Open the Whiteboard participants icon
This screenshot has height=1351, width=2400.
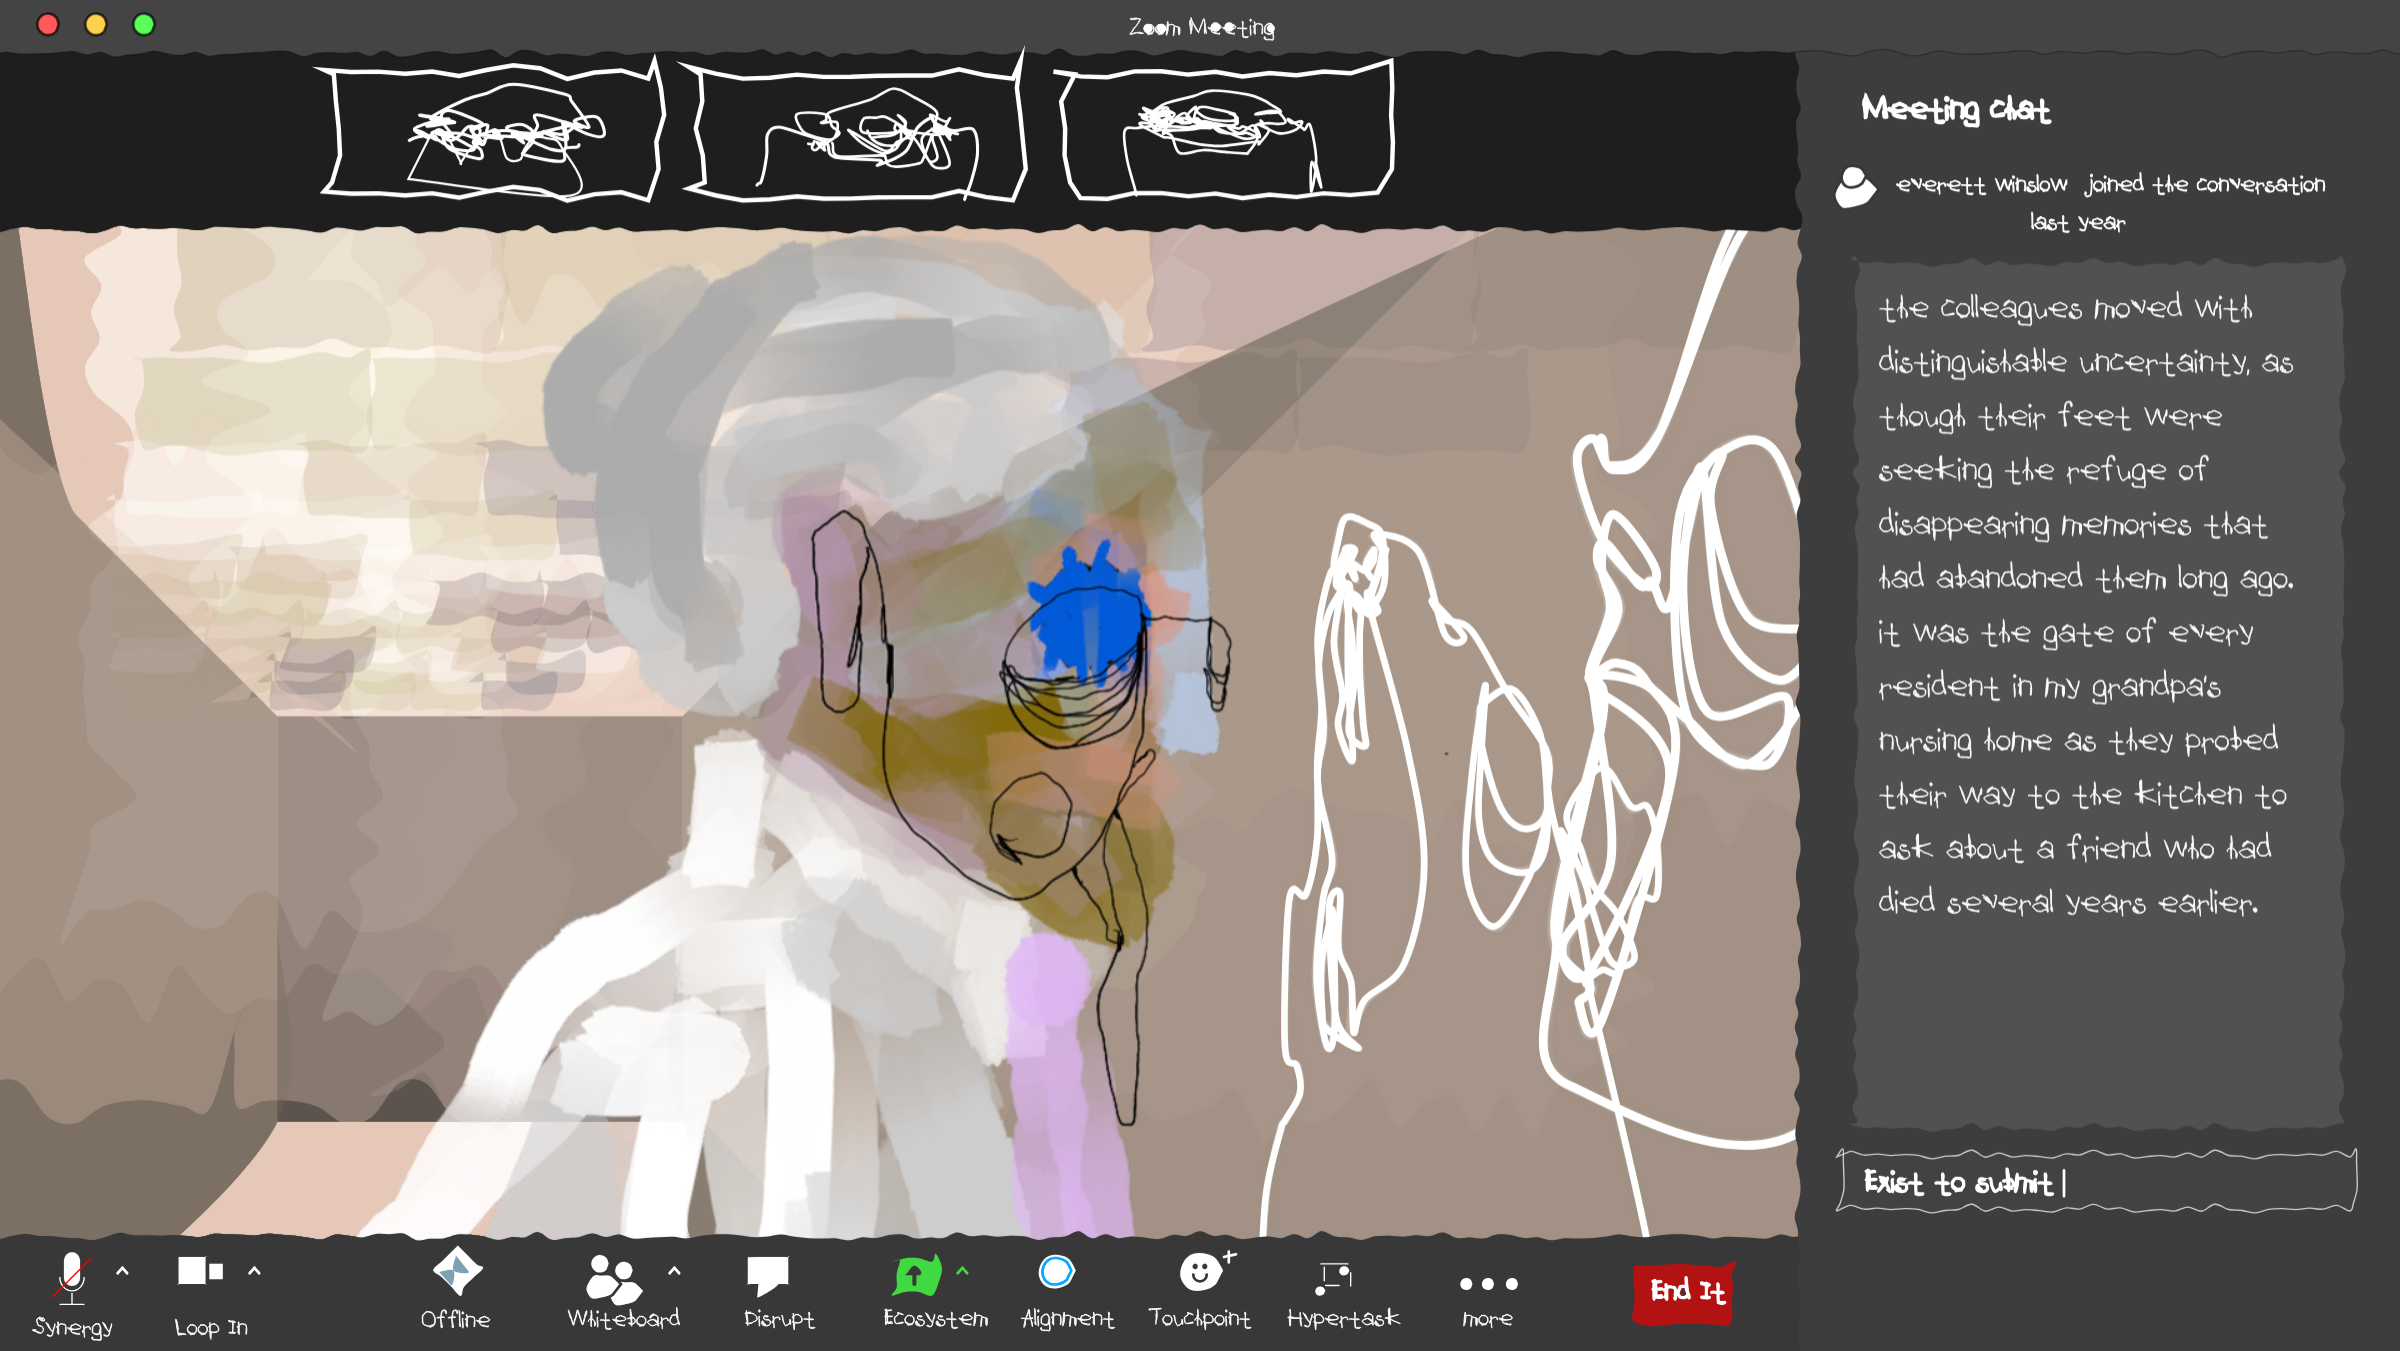612,1279
